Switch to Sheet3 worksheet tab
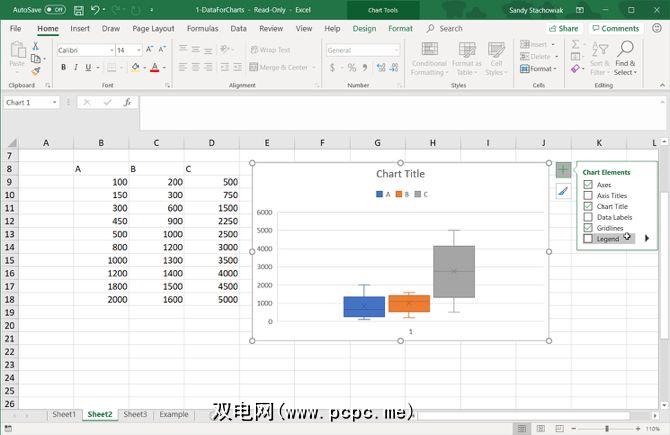The image size is (670, 435). [135, 414]
